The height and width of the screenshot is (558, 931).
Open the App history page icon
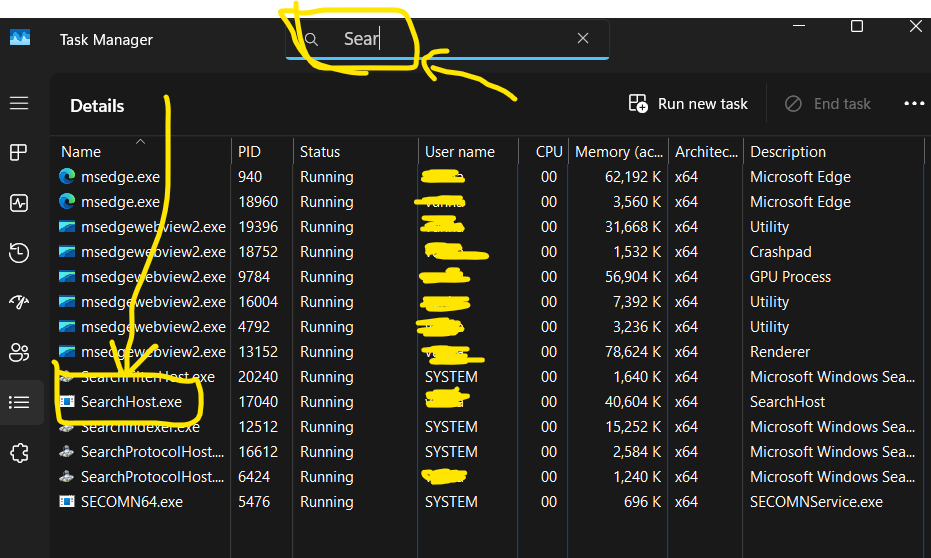[19, 253]
